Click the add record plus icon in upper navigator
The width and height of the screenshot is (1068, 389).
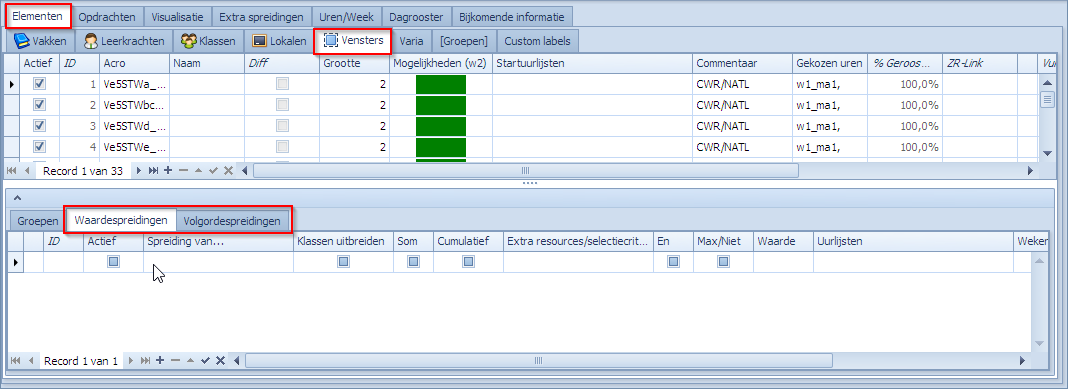168,170
